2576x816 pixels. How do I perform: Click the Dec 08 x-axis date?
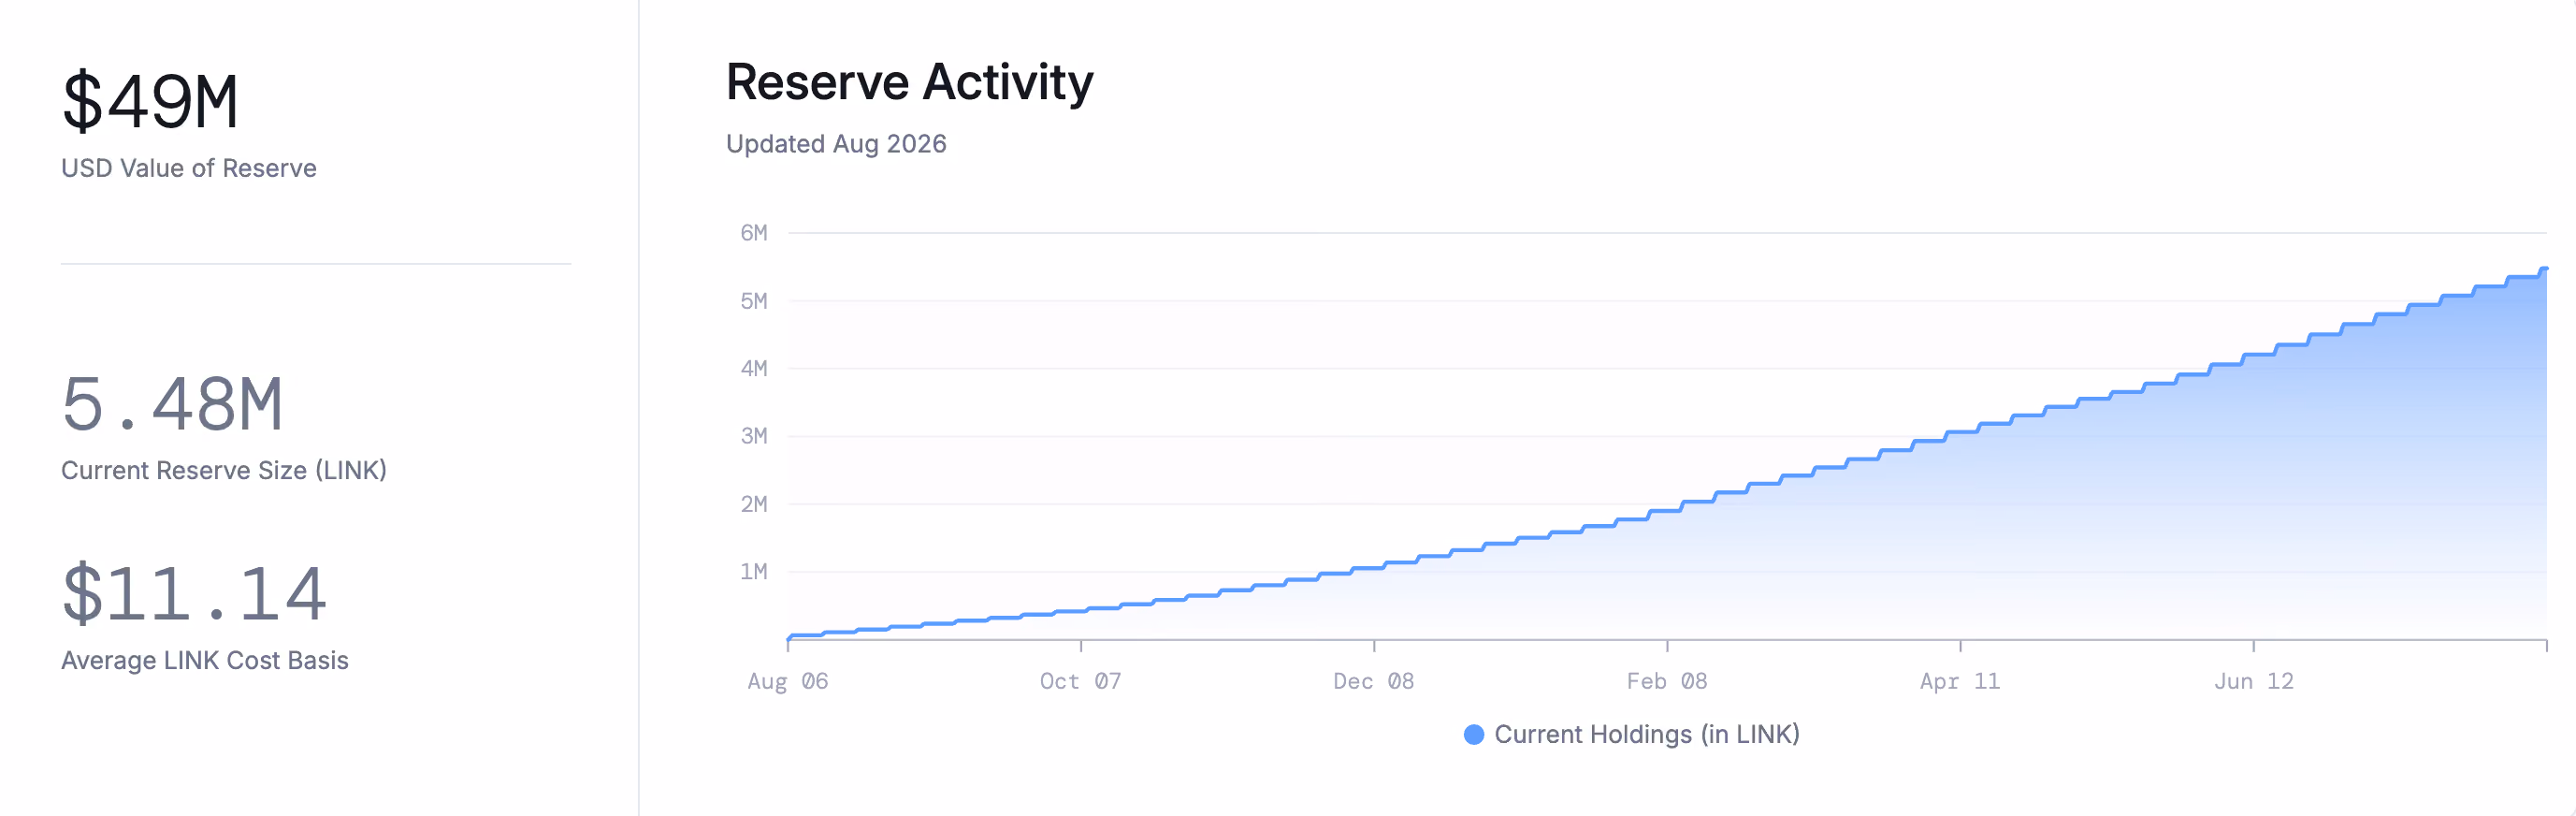pyautogui.click(x=1374, y=681)
